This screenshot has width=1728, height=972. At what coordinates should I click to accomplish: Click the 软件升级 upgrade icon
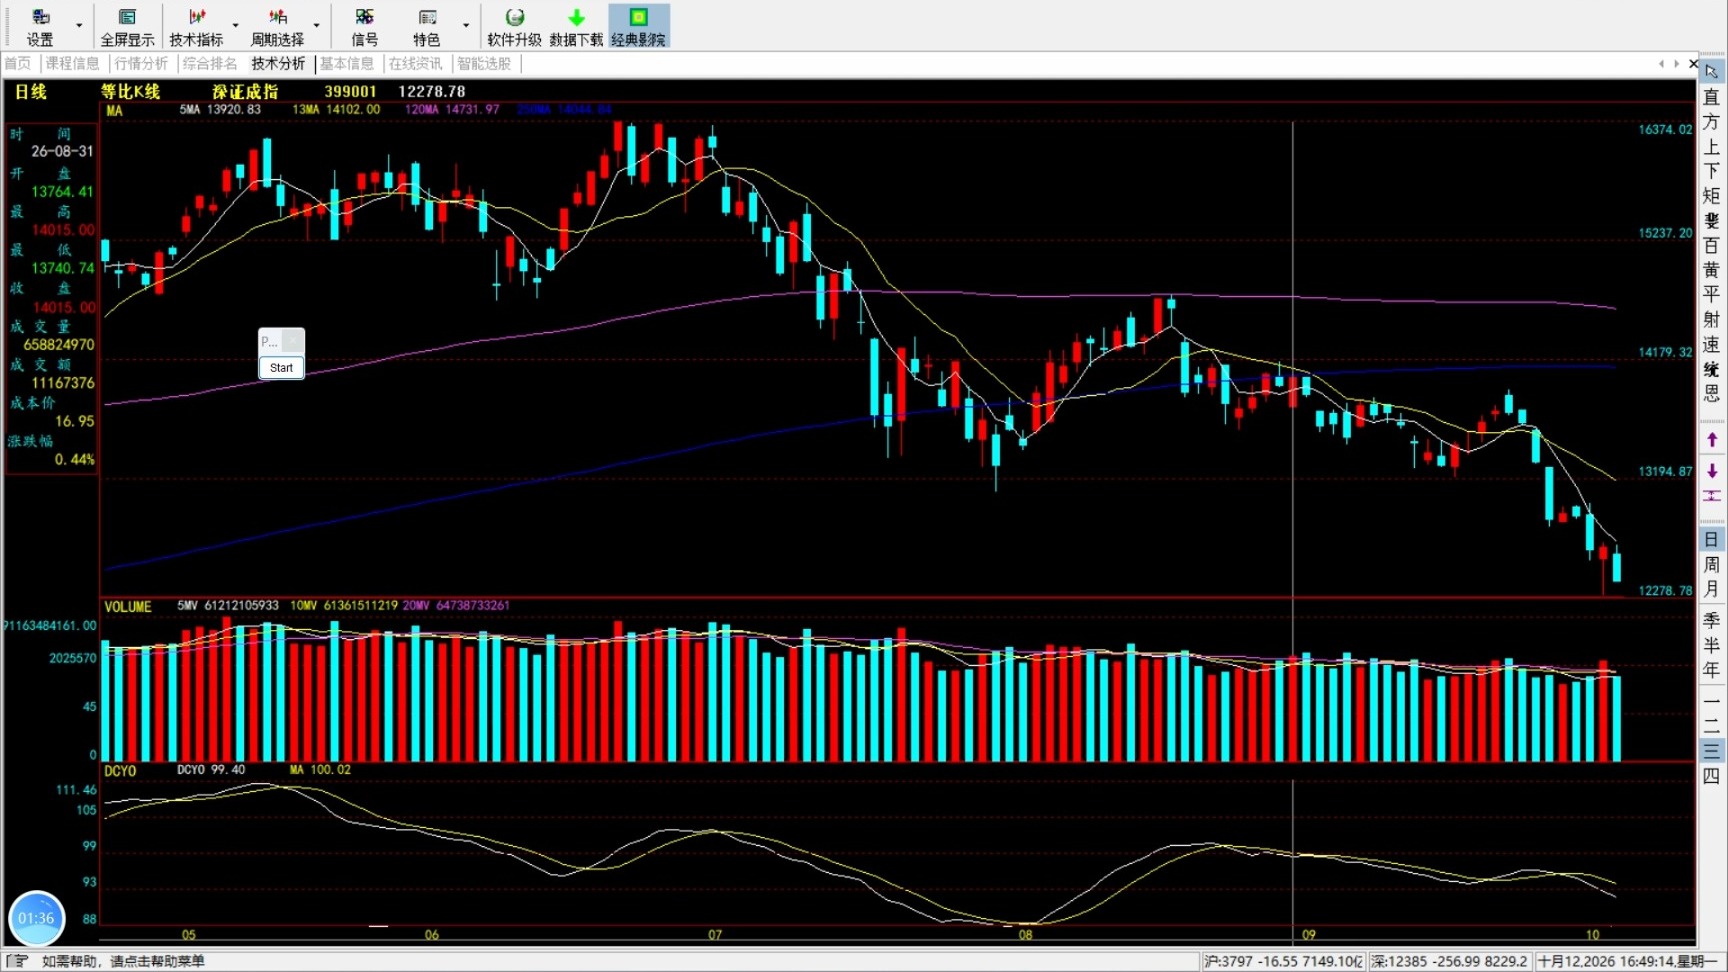pyautogui.click(x=514, y=26)
